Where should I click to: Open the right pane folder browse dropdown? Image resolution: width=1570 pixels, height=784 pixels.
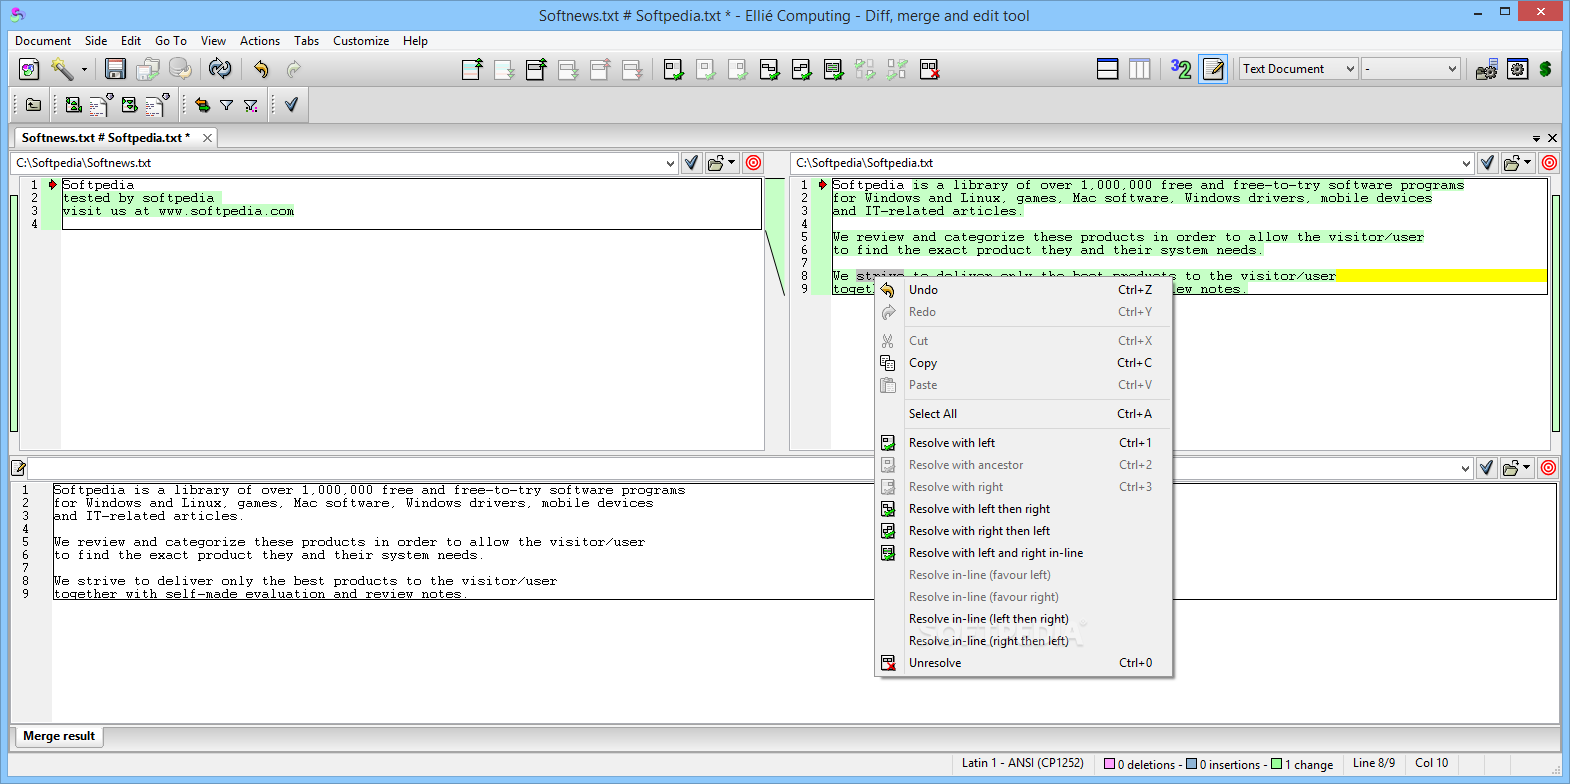(x=1517, y=163)
